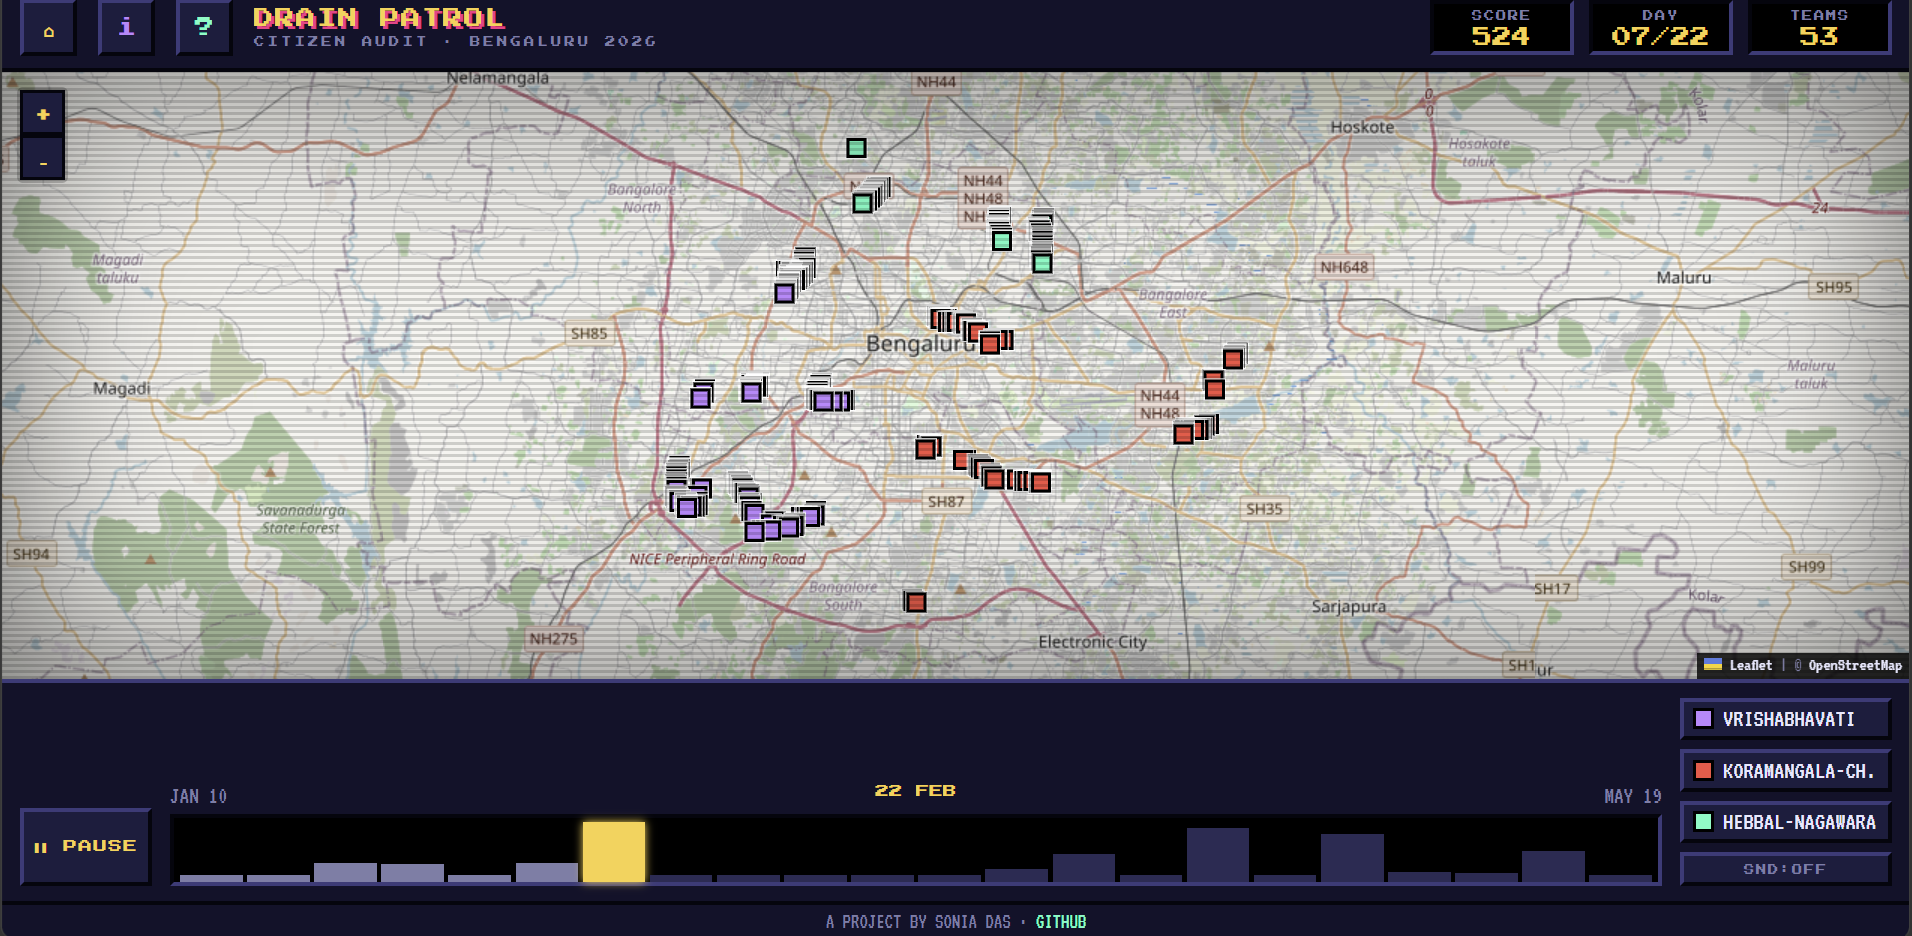Click the home icon button
Image resolution: width=1912 pixels, height=936 pixels.
[x=48, y=28]
